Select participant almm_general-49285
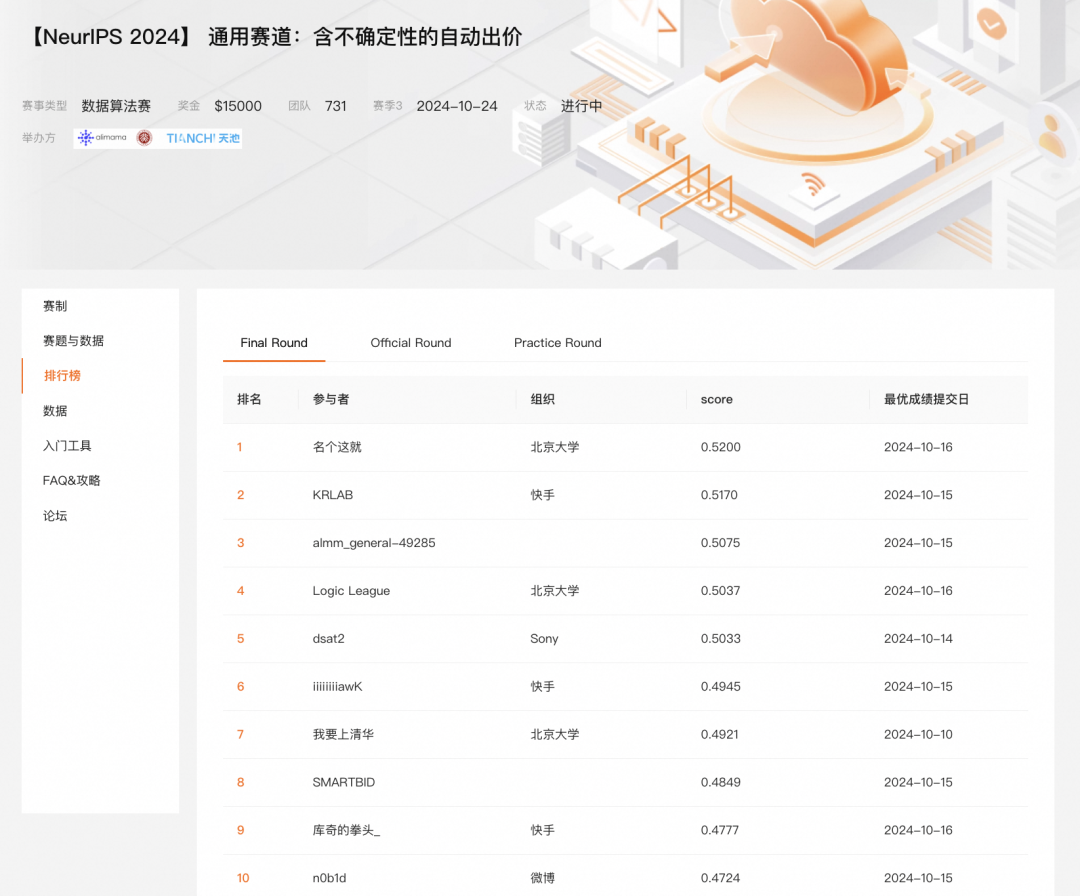 [374, 543]
